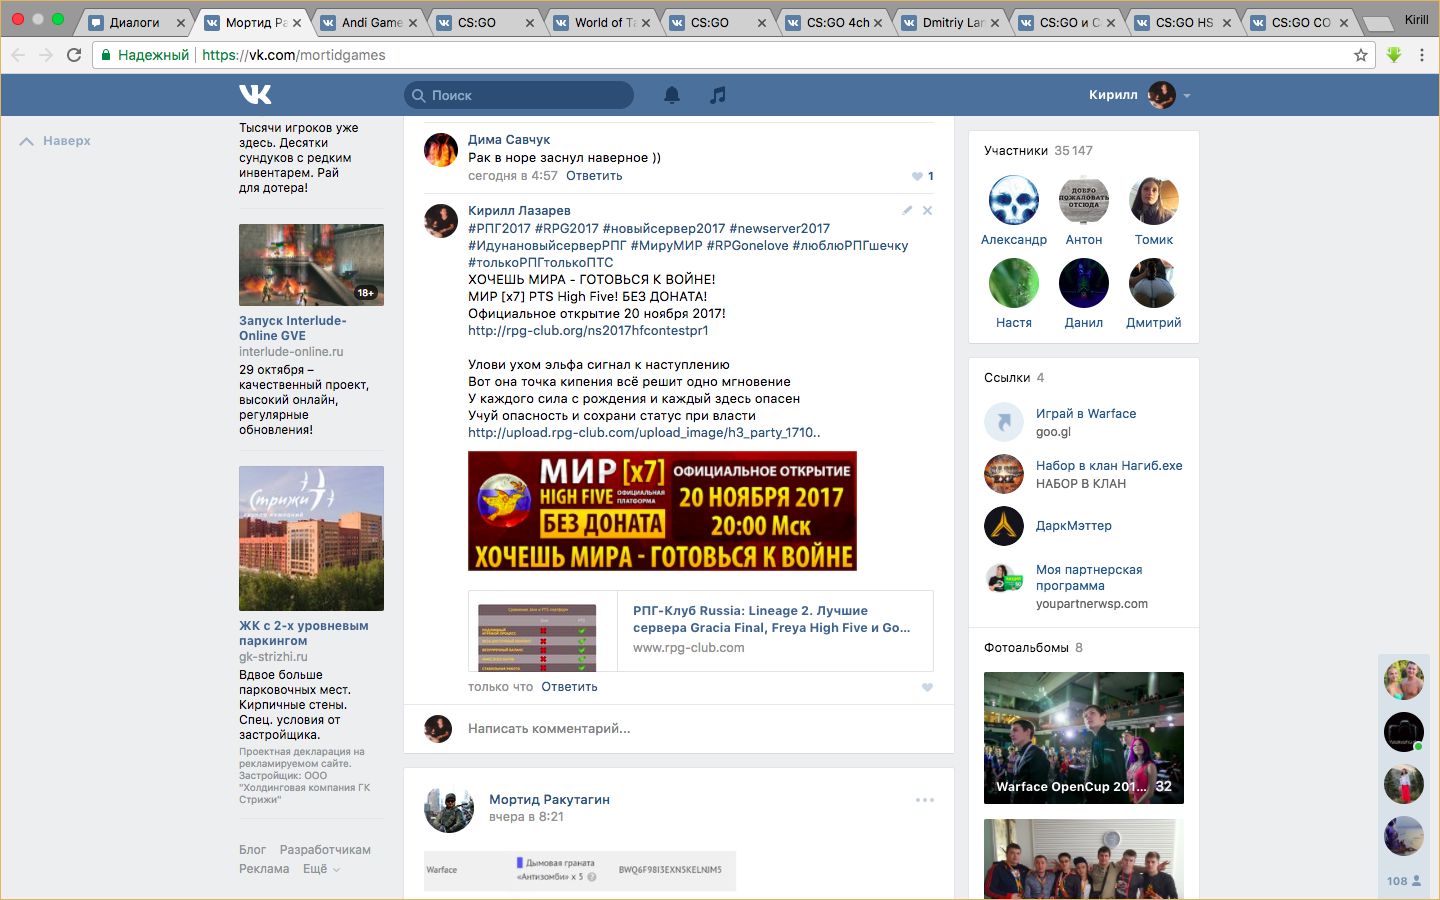This screenshot has height=900, width=1440.
Task: Reply to Кирилл Лазарев's comment
Action: (x=569, y=687)
